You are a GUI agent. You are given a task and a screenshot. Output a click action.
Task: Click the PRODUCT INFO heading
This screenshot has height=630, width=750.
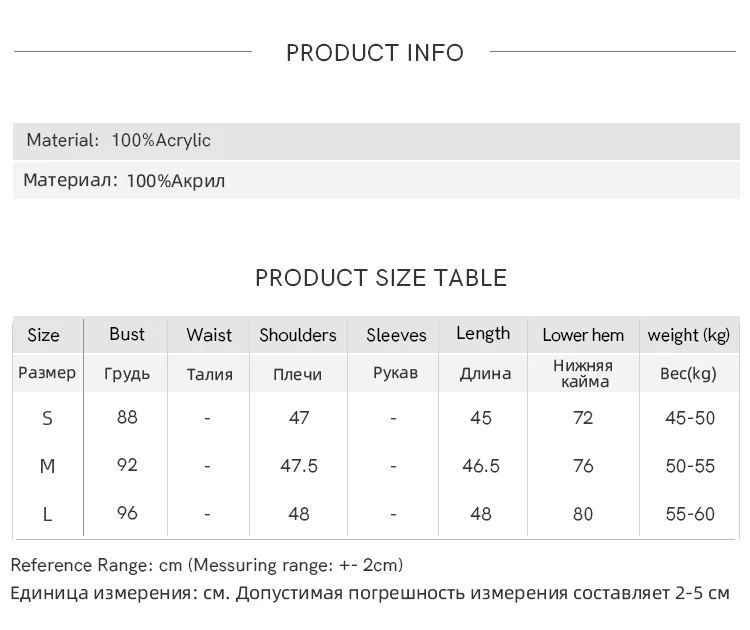tap(375, 53)
